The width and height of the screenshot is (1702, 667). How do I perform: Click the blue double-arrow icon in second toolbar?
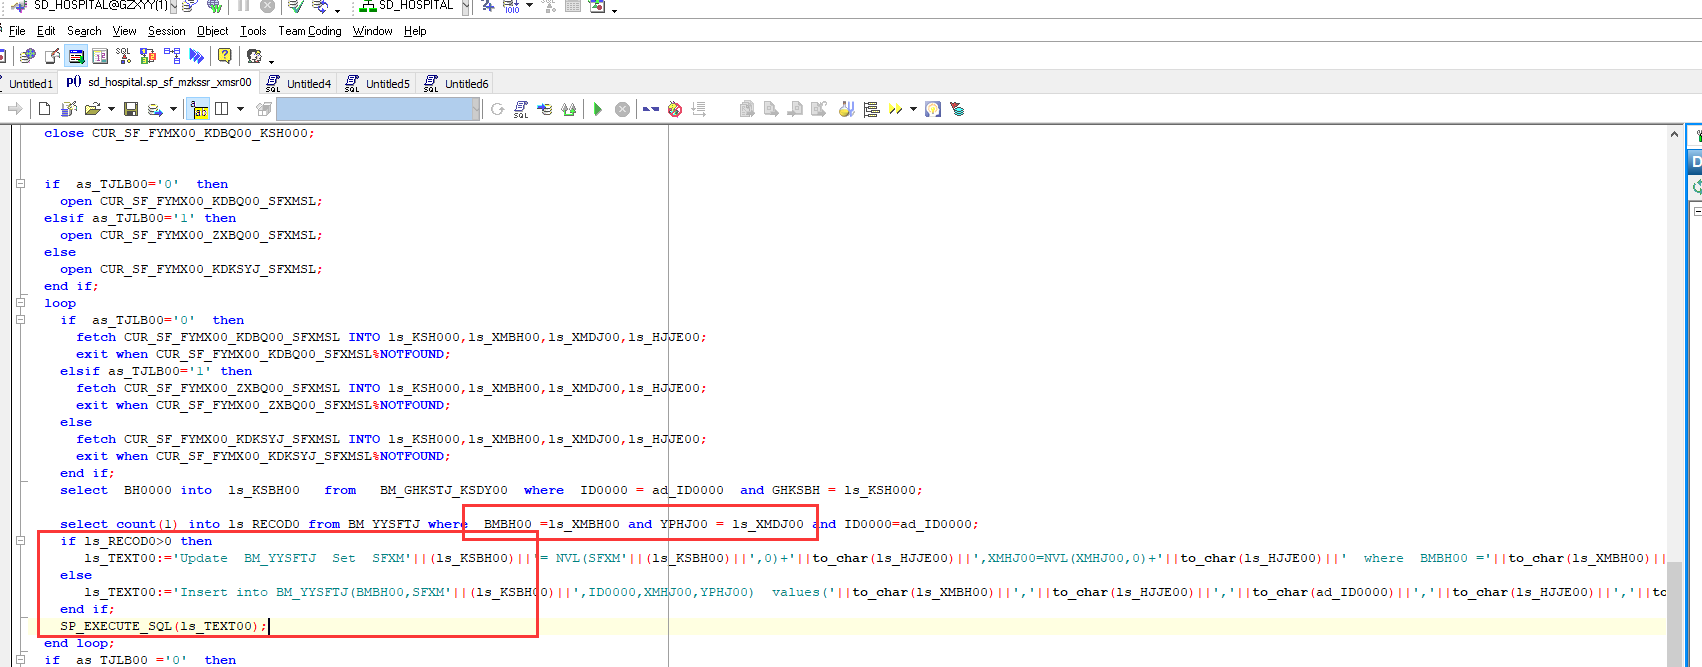tap(196, 56)
